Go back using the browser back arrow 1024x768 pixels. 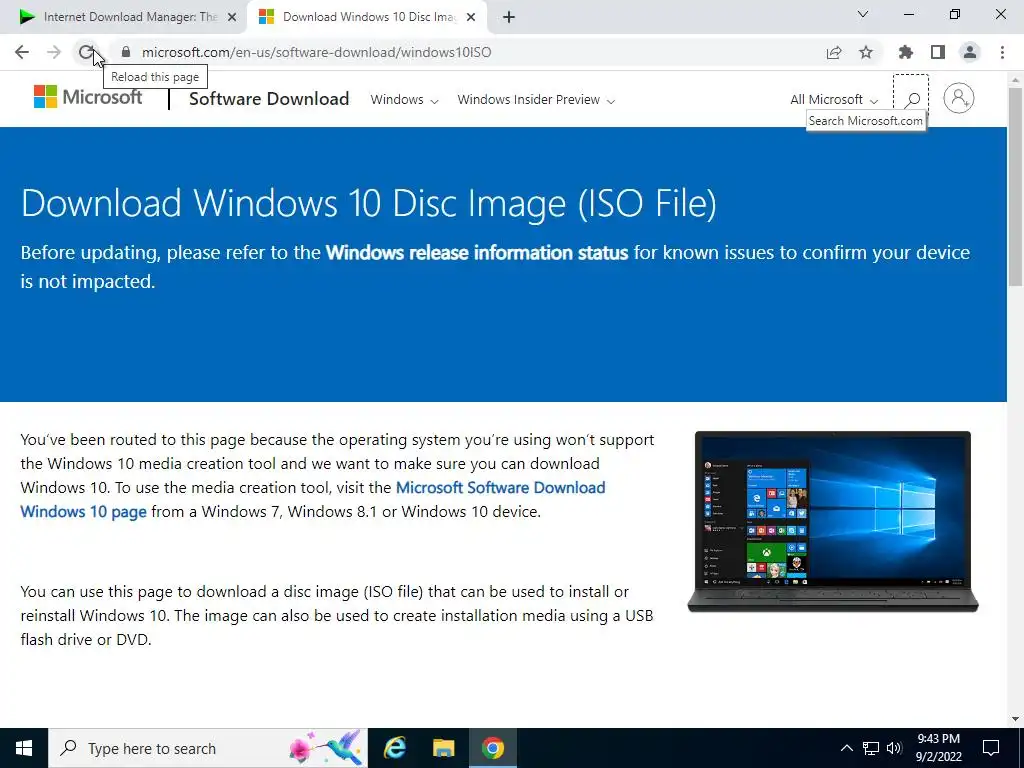pos(22,52)
